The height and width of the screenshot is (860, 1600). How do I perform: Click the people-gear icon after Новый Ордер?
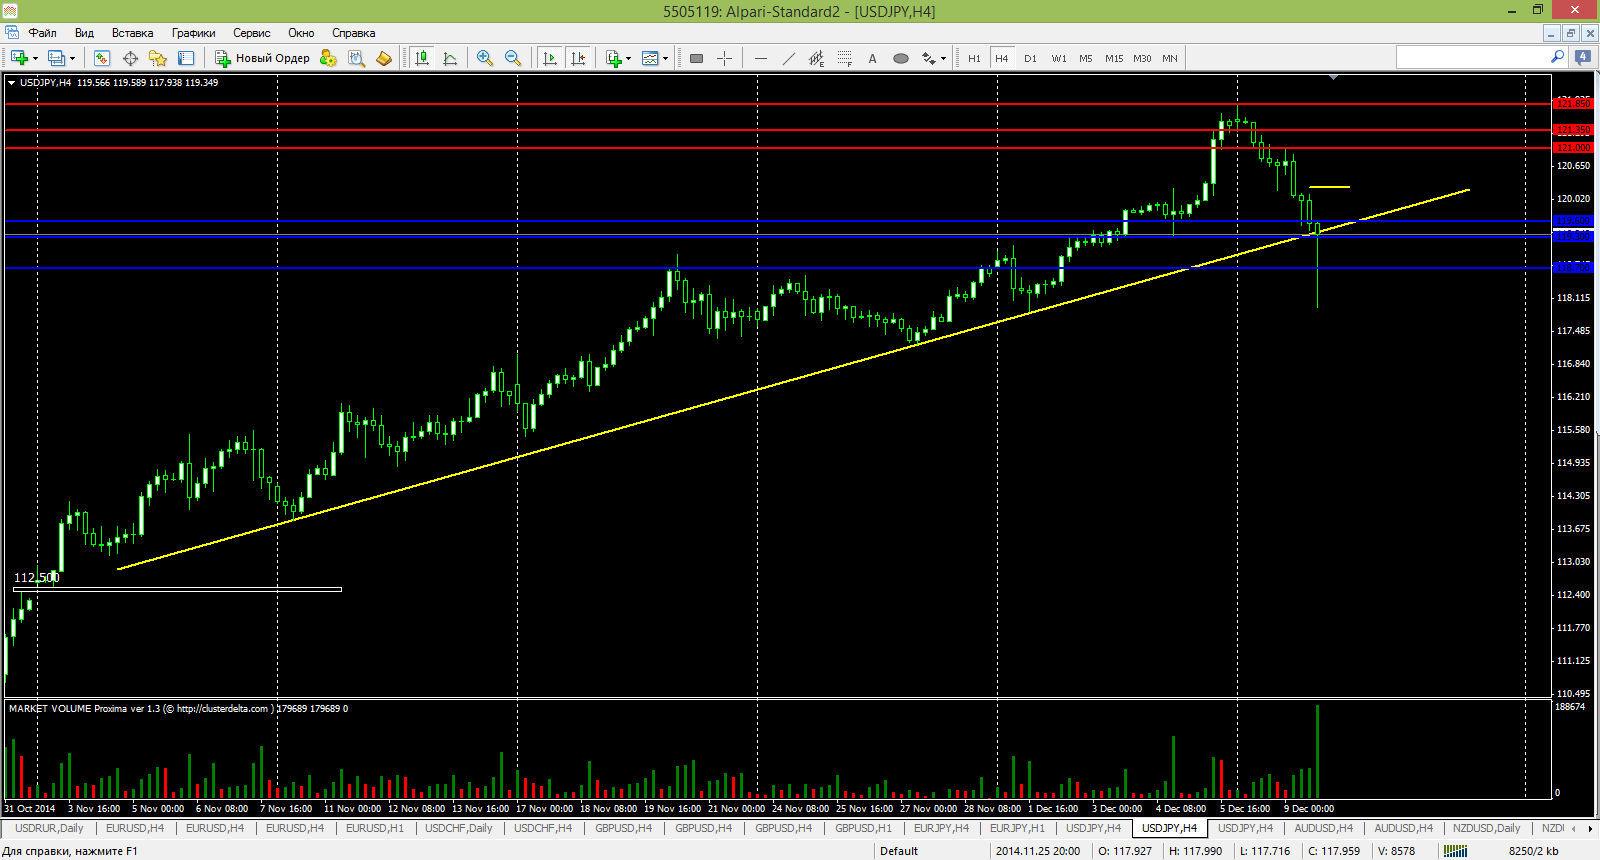click(328, 58)
